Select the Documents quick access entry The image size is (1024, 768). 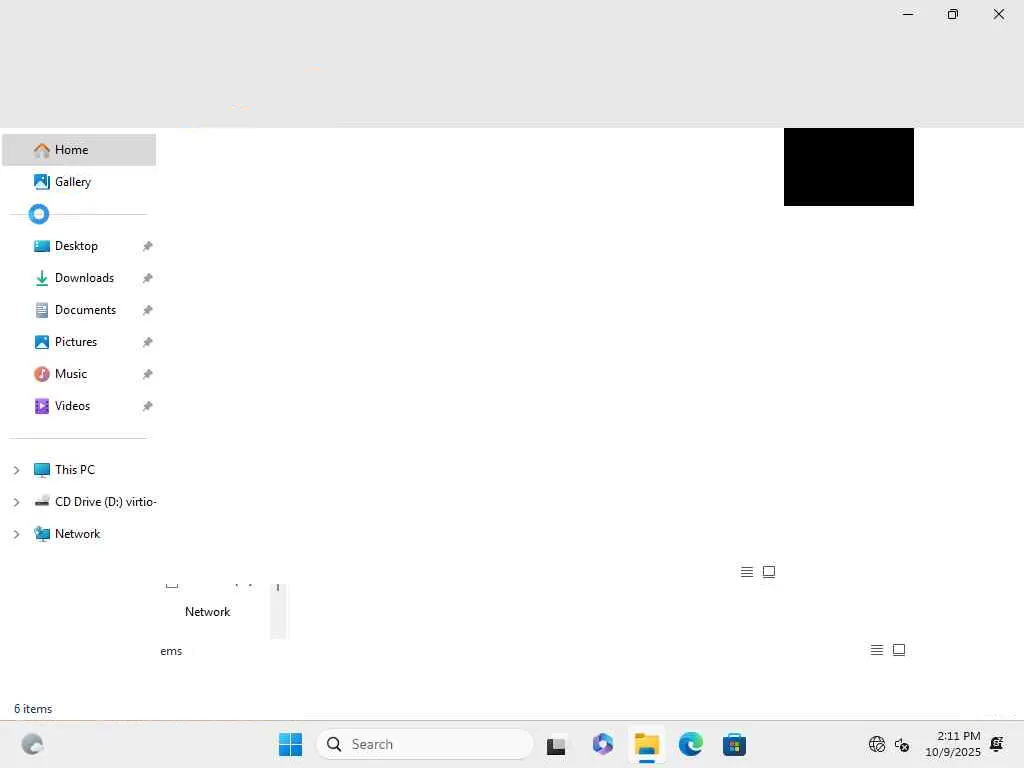(x=79, y=310)
